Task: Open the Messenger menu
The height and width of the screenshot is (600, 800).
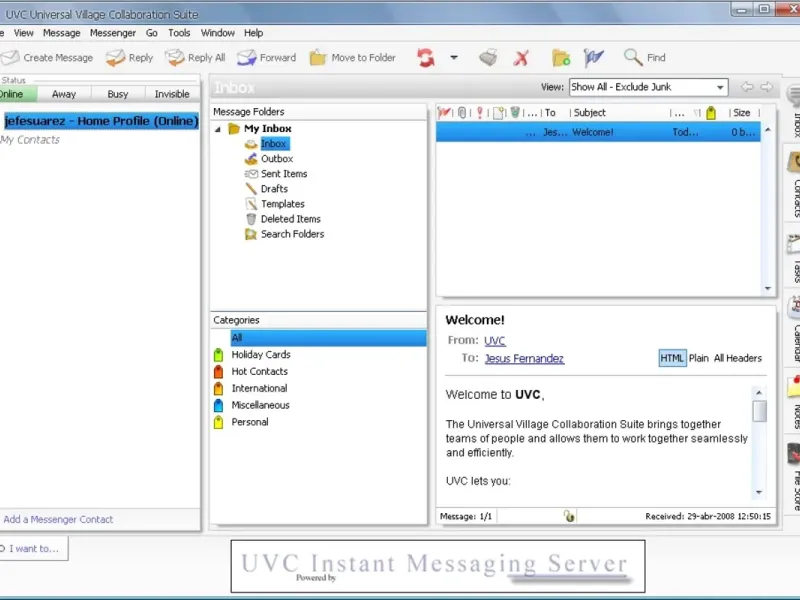Action: [x=113, y=33]
